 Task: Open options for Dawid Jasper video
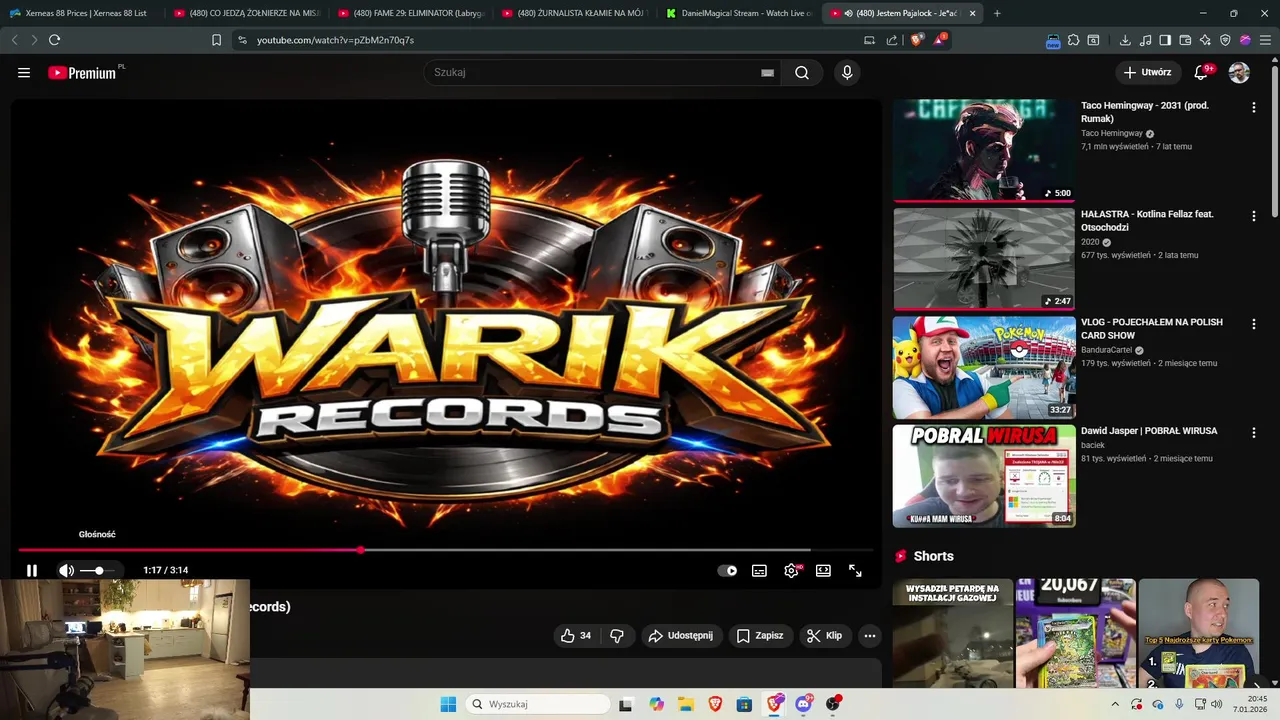1253,432
